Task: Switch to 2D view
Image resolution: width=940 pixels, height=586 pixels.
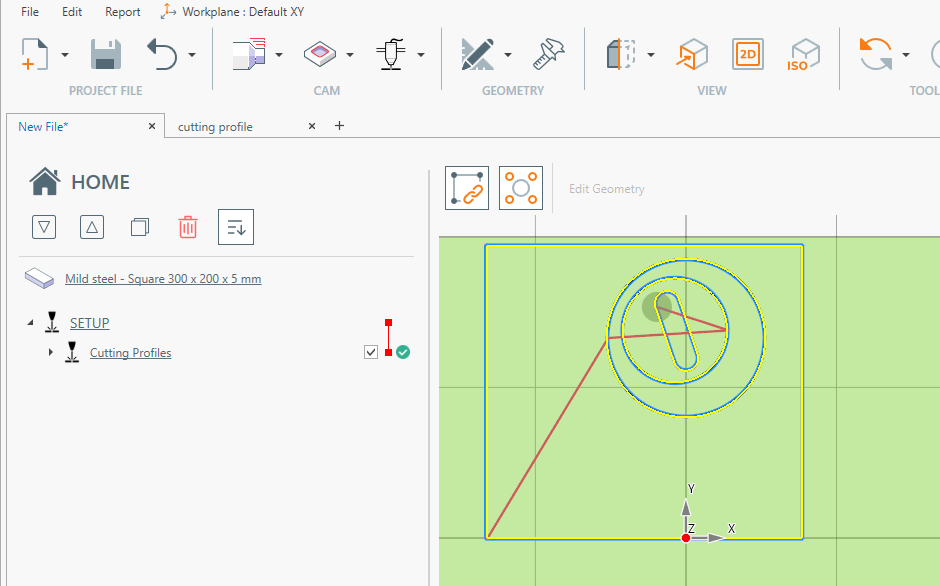Action: [747, 54]
